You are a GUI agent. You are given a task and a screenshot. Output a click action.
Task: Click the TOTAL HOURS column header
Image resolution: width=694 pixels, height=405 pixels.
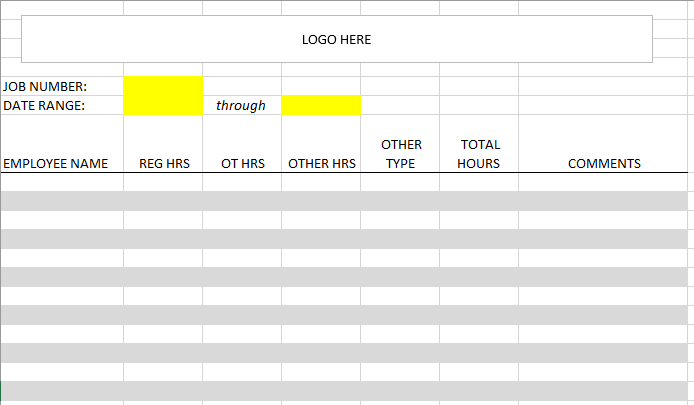(x=479, y=154)
